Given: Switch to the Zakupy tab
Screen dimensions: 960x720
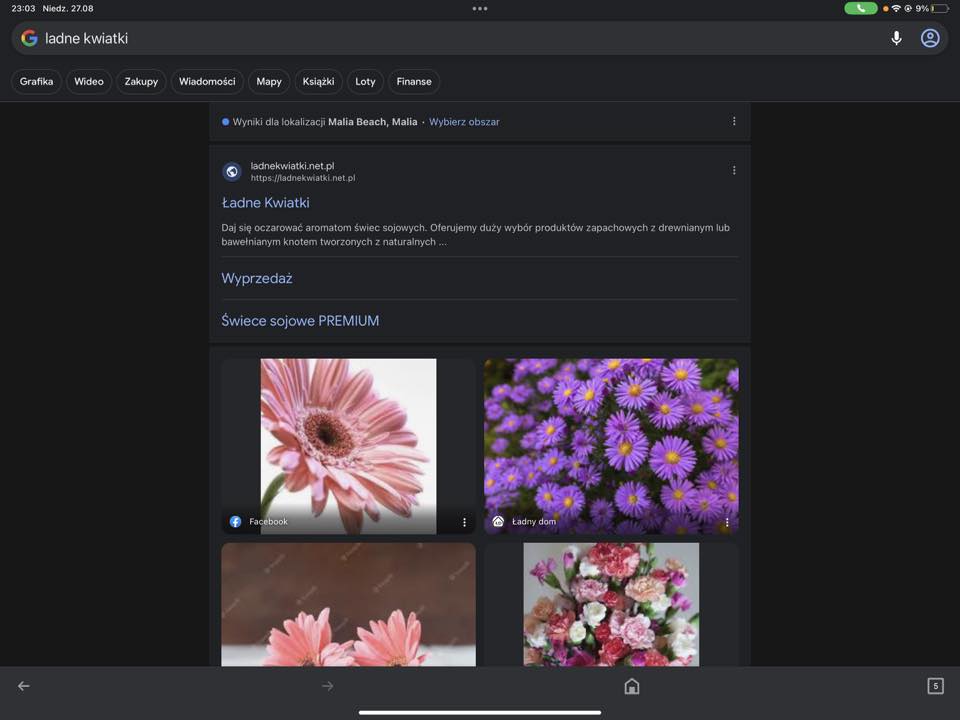Looking at the screenshot, I should 141,81.
